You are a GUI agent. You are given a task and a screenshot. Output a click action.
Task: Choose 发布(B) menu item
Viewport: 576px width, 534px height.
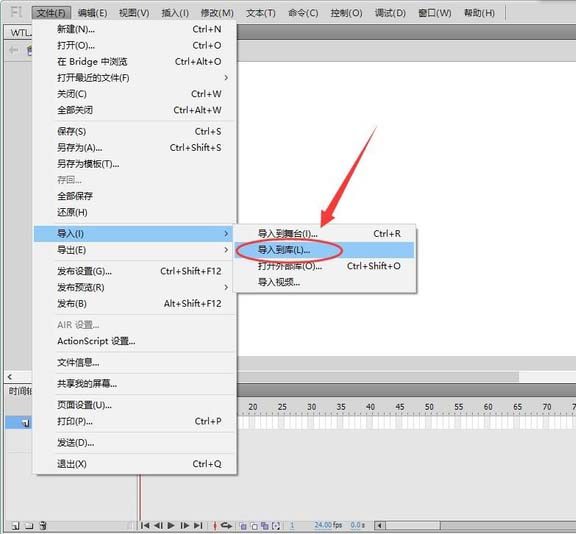pyautogui.click(x=134, y=303)
